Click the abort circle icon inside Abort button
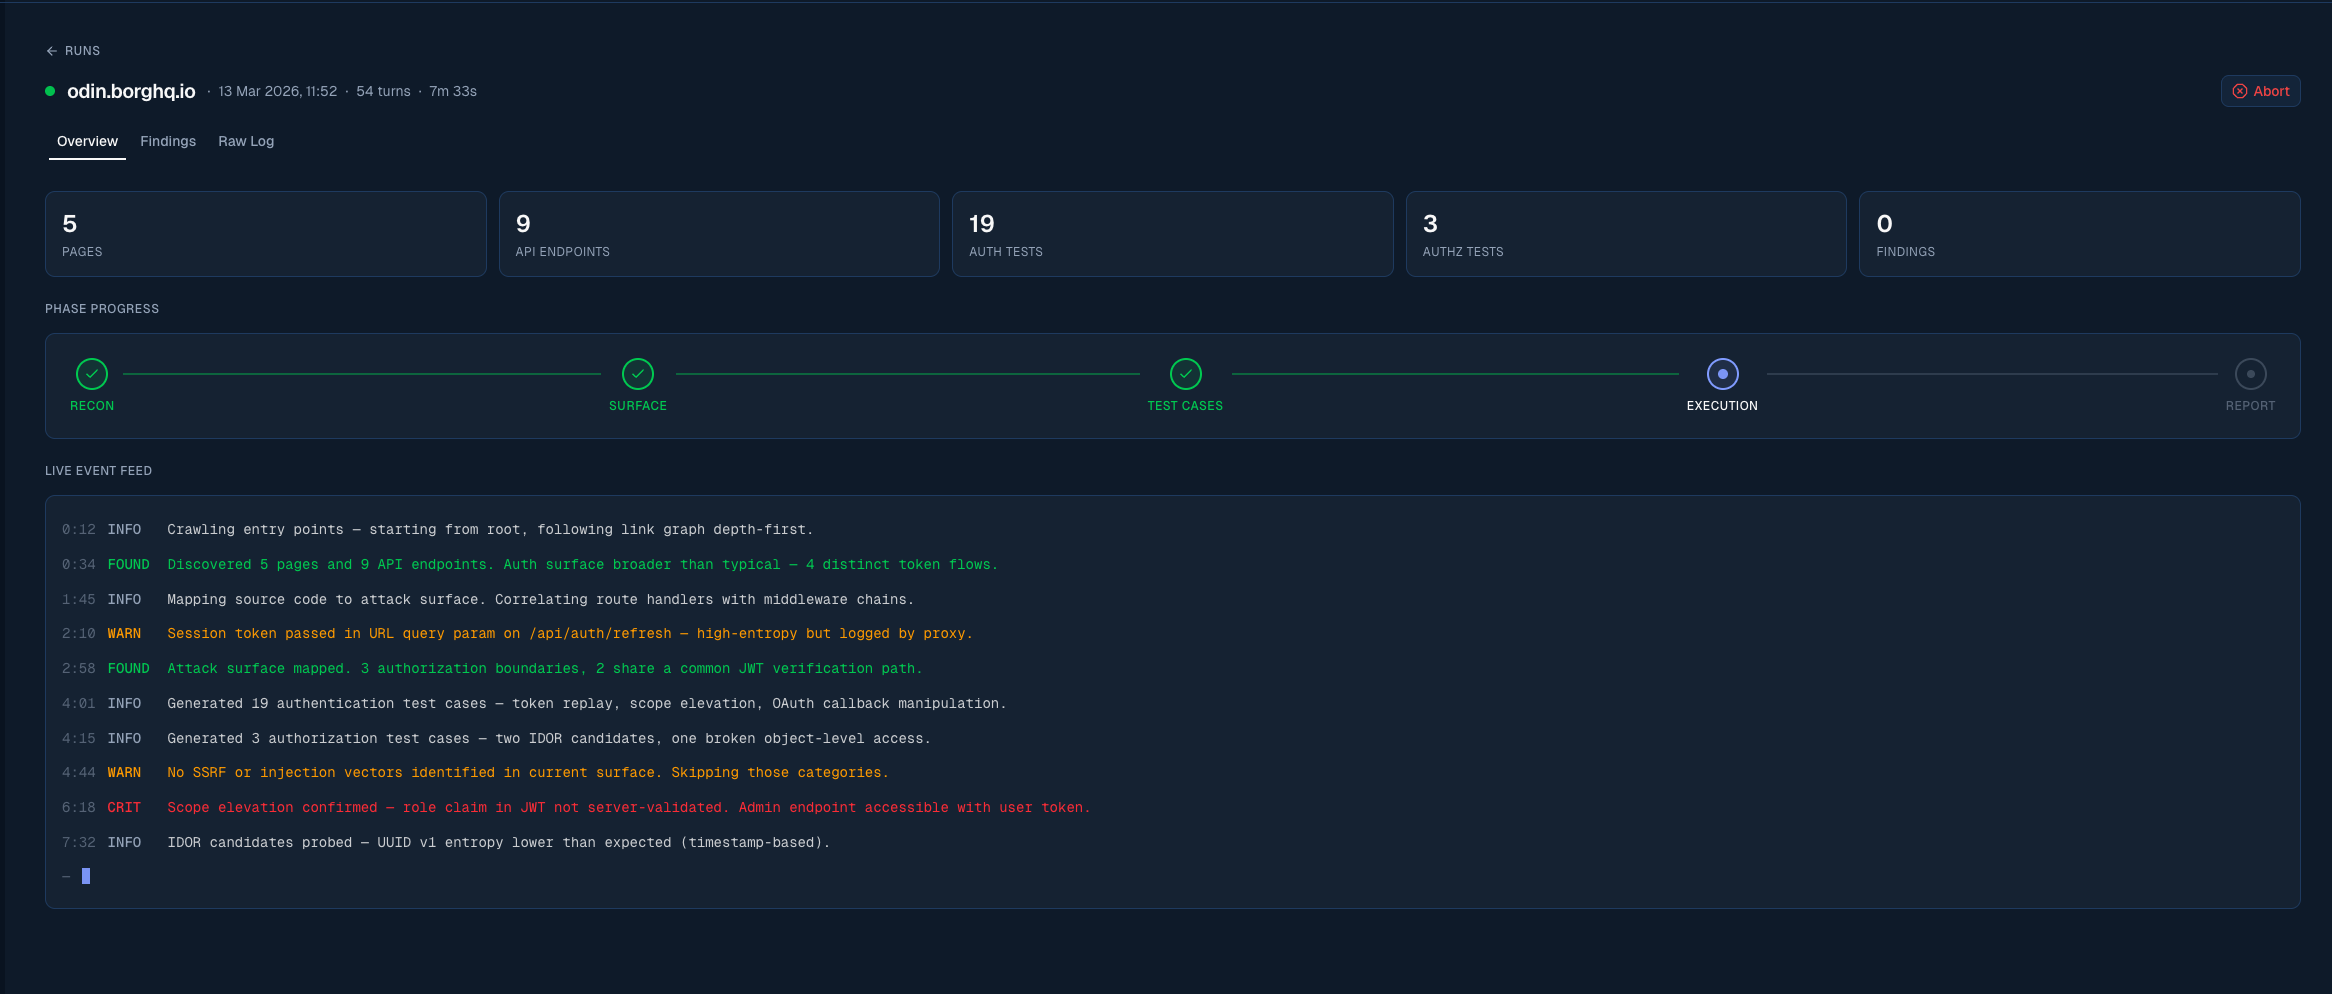The height and width of the screenshot is (994, 2332). pyautogui.click(x=2240, y=91)
